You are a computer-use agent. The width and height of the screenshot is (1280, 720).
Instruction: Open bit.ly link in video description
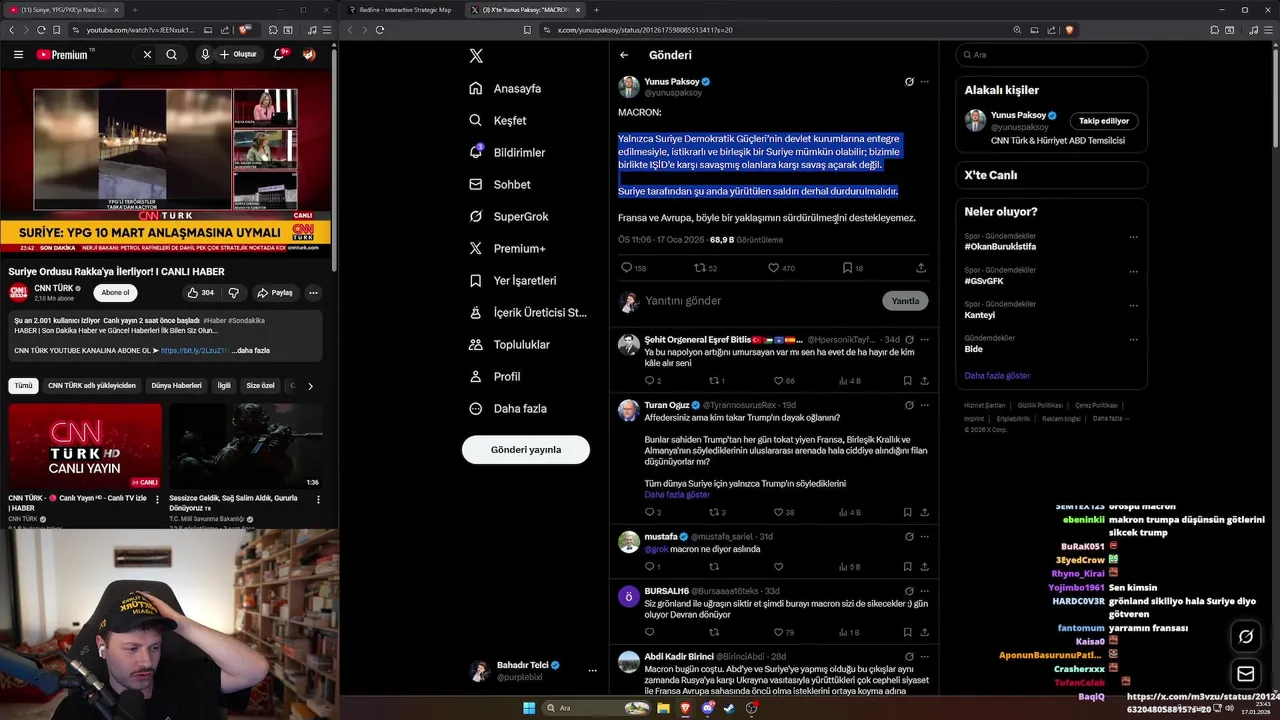pos(195,350)
